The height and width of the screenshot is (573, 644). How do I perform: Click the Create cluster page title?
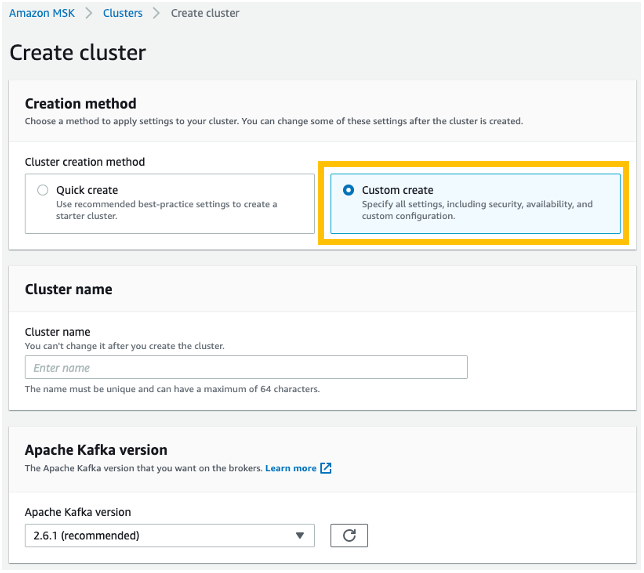[78, 53]
